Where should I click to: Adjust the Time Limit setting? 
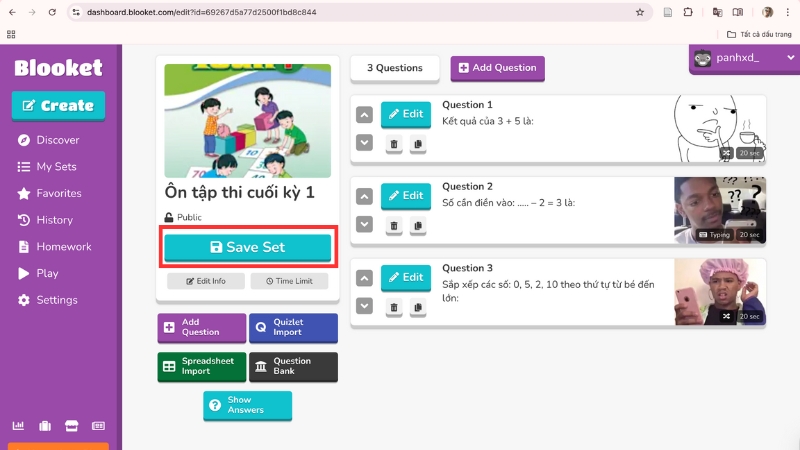[x=289, y=281]
